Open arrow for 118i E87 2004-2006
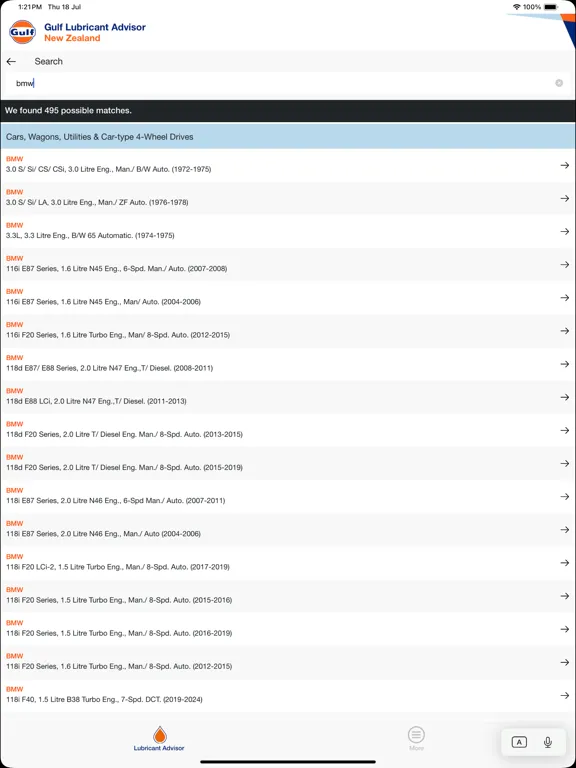 pyautogui.click(x=565, y=530)
